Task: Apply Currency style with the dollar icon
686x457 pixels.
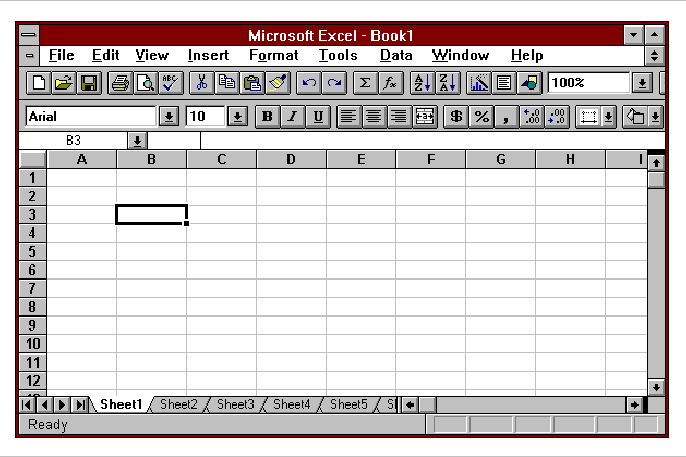Action: point(456,117)
